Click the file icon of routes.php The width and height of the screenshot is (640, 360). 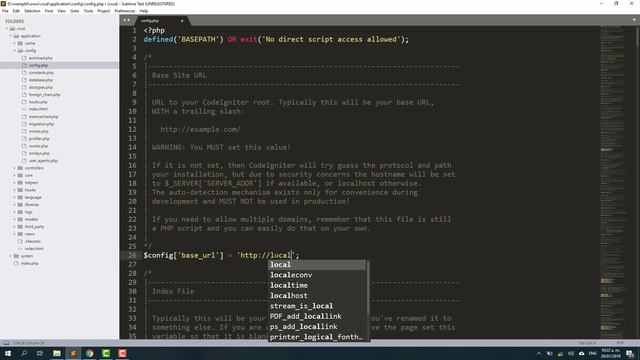click(24, 146)
